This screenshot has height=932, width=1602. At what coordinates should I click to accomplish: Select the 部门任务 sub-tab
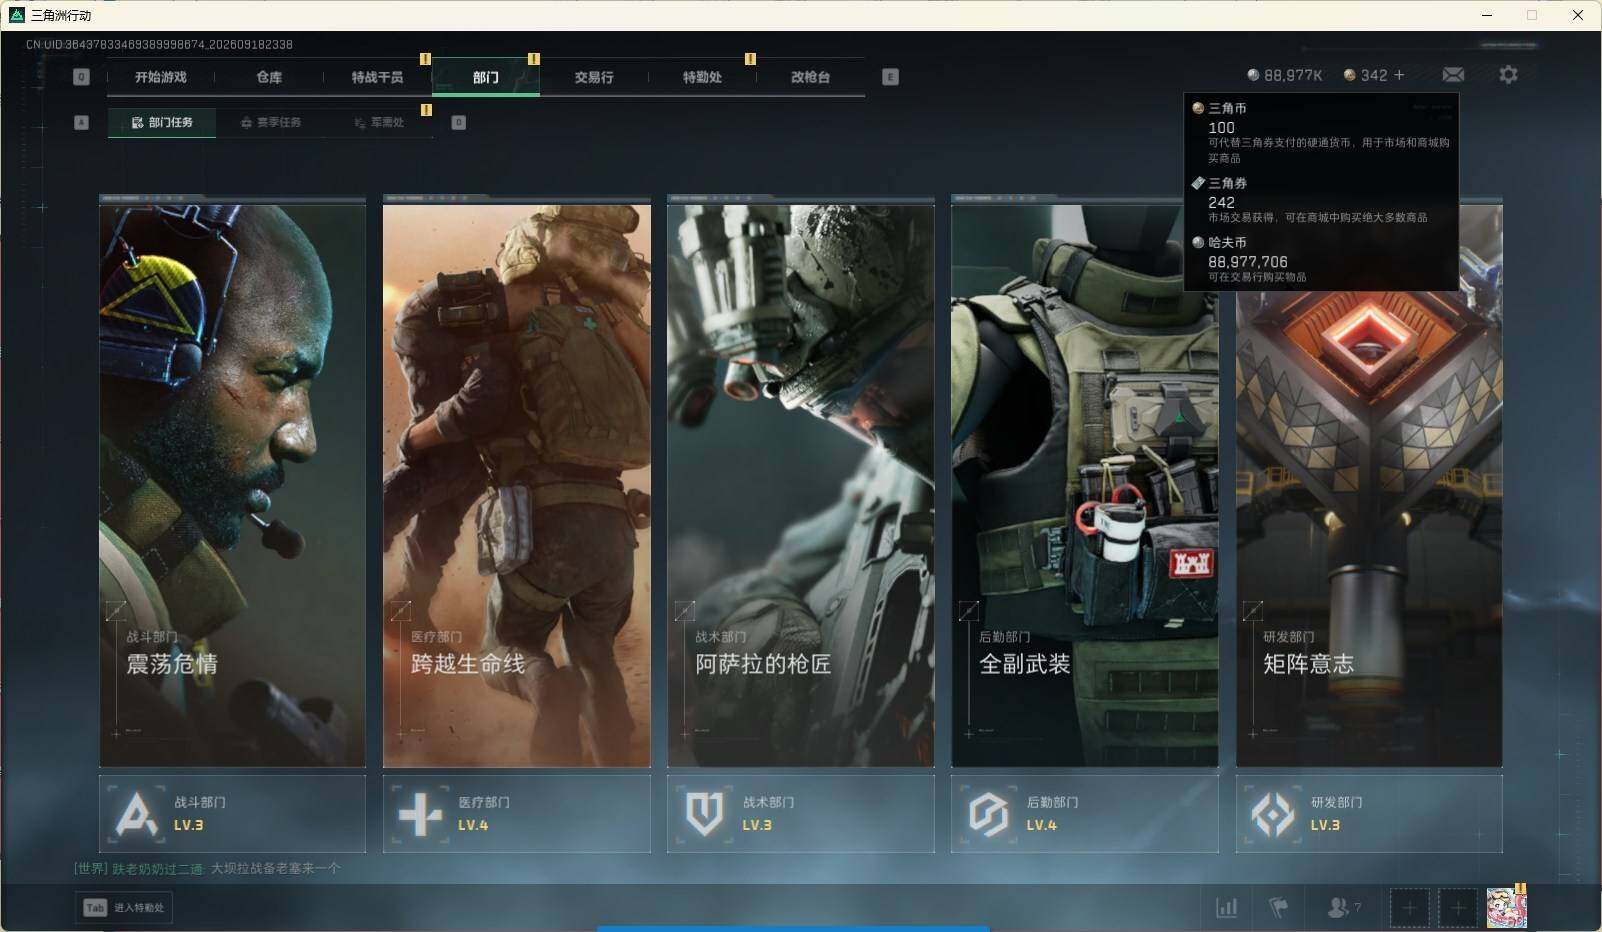(x=162, y=122)
